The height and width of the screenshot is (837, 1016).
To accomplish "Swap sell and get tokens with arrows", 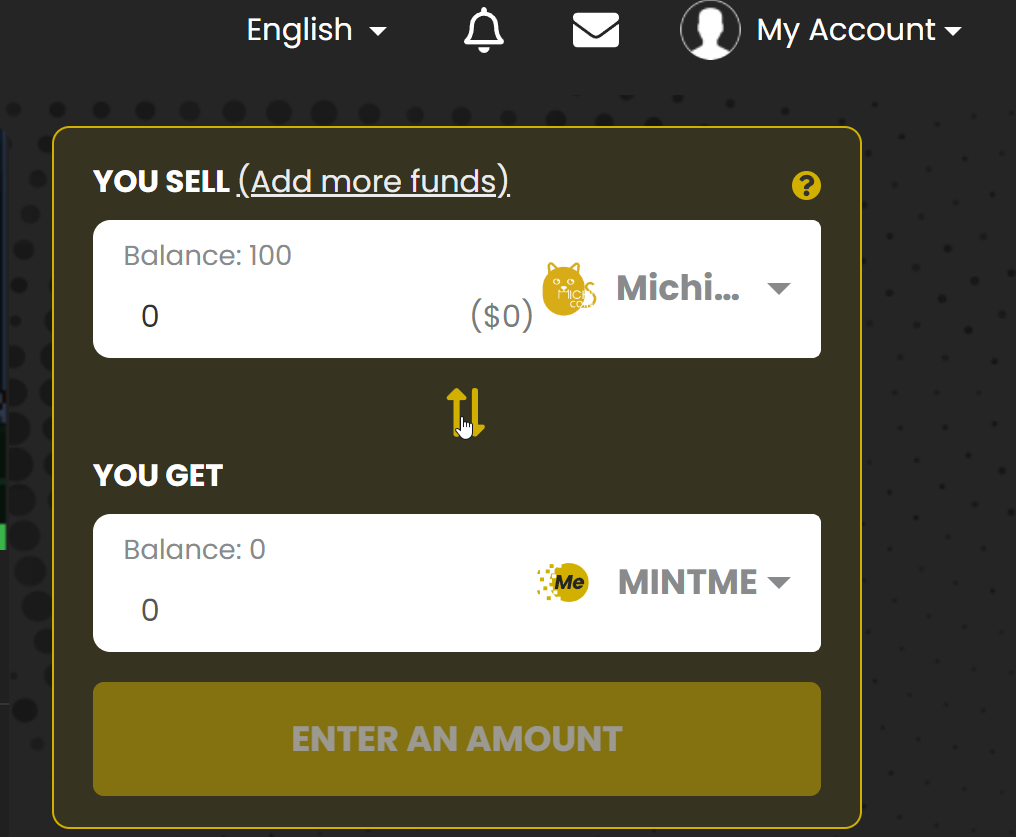I will 465,412.
